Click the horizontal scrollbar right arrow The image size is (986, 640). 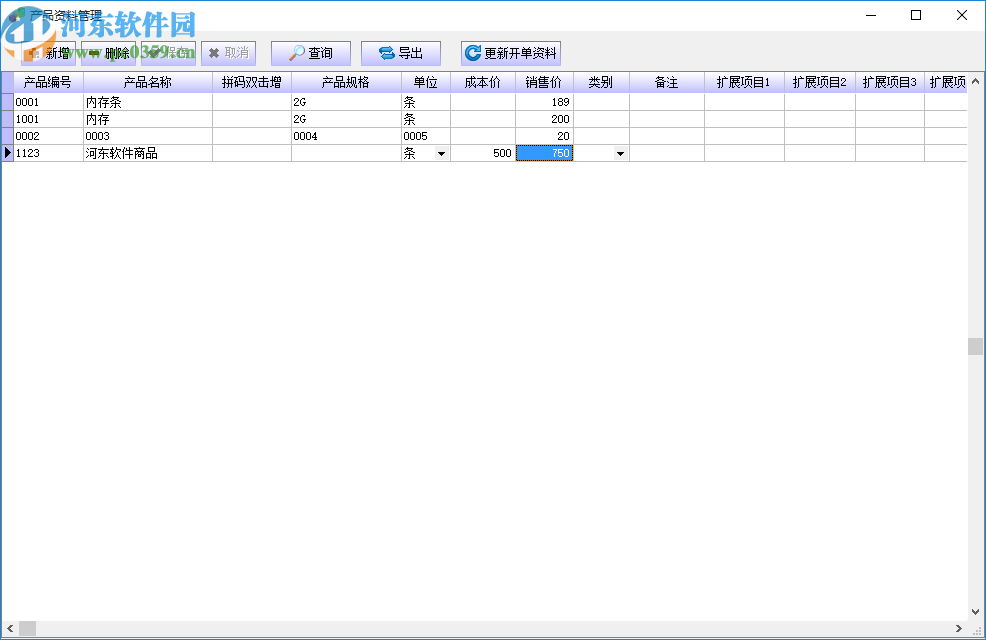tap(958, 628)
